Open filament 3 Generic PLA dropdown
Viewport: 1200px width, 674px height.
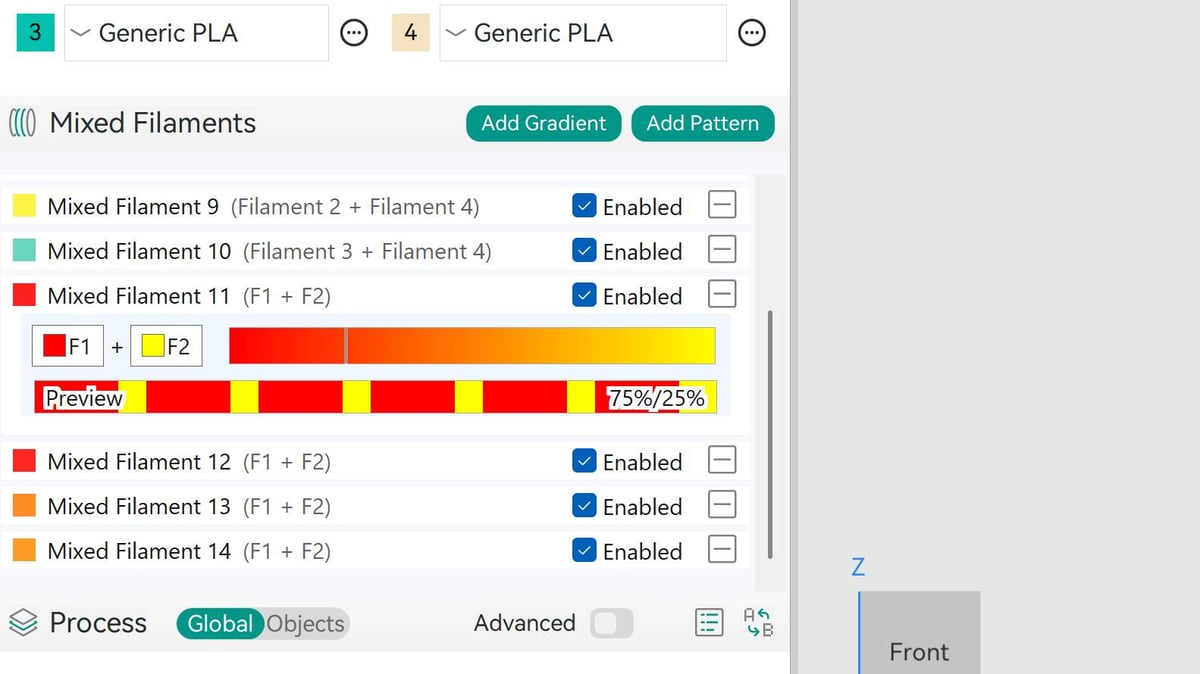(196, 33)
